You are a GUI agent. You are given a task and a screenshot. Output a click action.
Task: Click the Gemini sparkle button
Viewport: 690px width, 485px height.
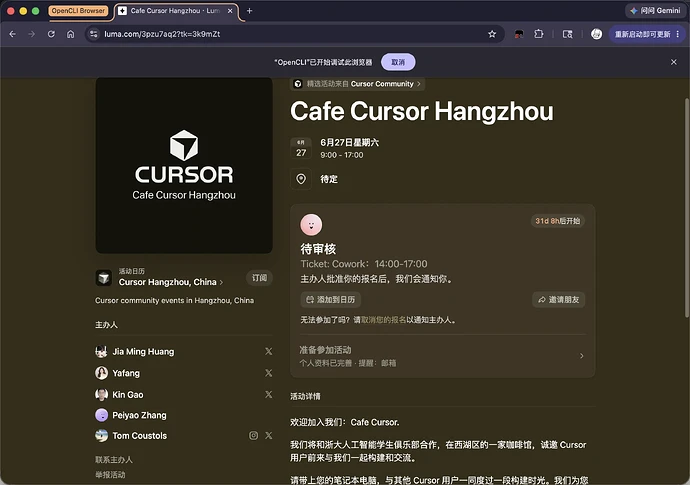coord(655,11)
